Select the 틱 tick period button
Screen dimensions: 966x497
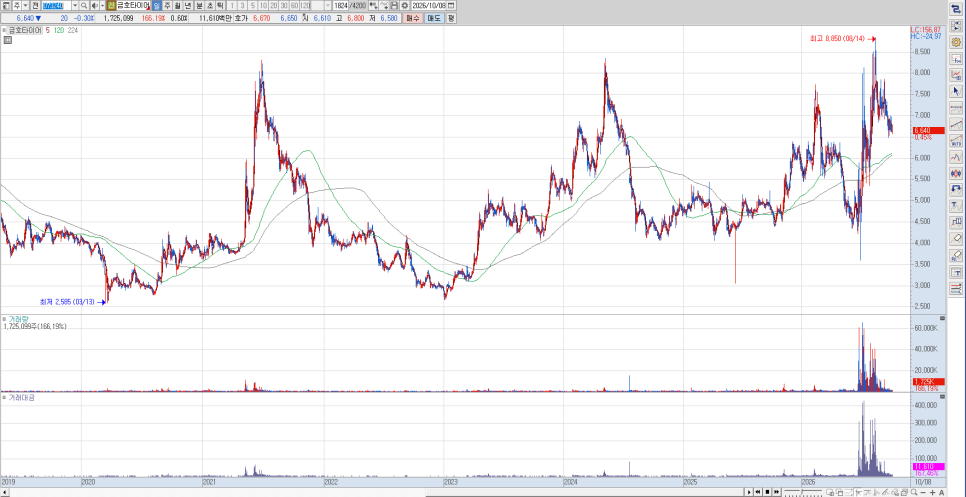click(x=219, y=5)
